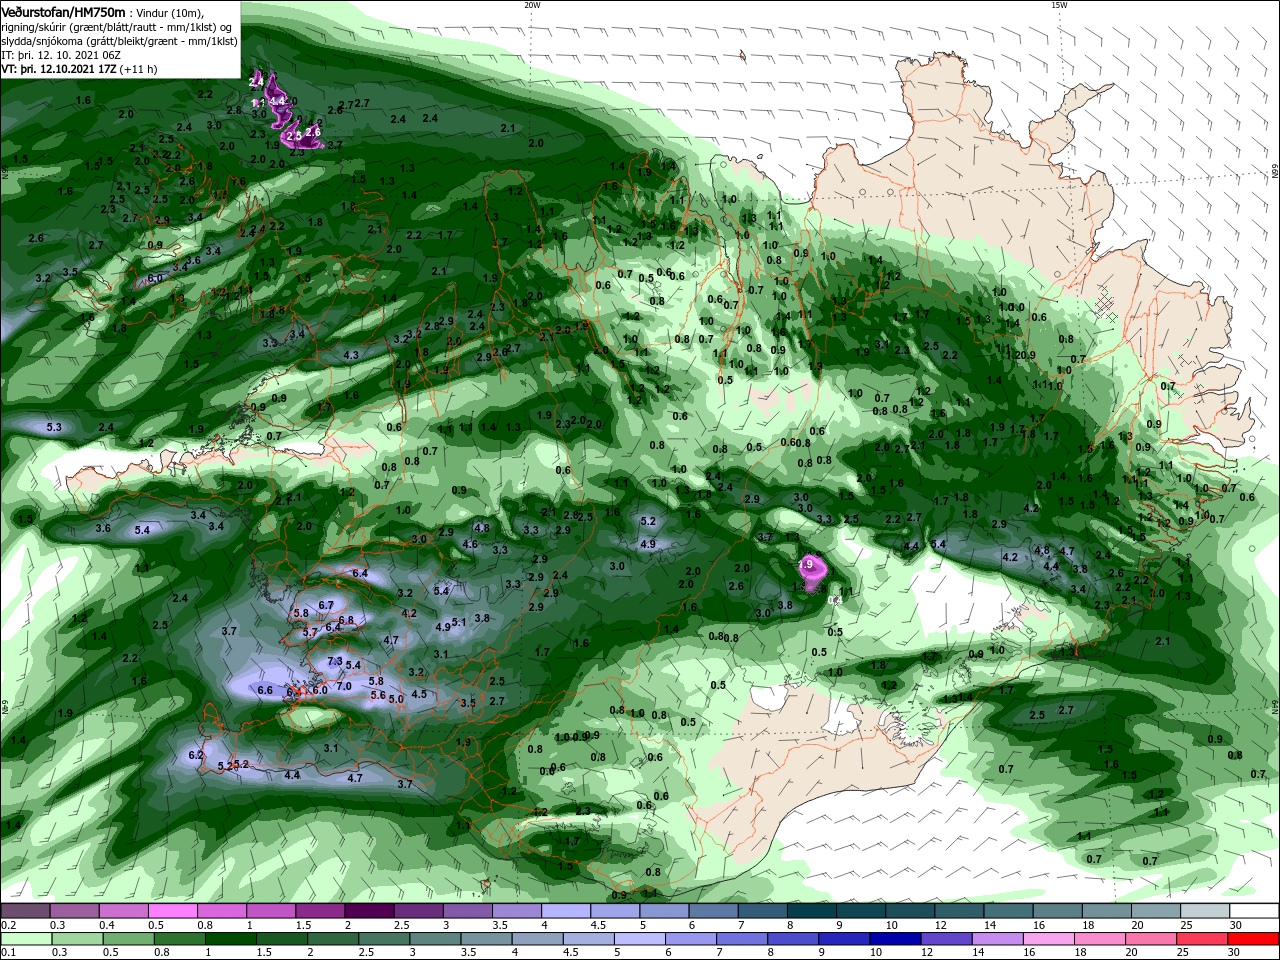The image size is (1280, 960).
Task: Click the 5.0 precipitation value on the map
Action: (395, 699)
